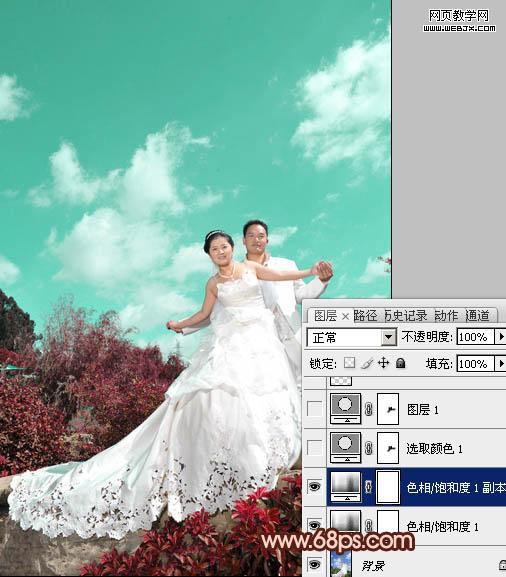
Task: Show the 图层 1 layer visibility box
Action: (314, 409)
